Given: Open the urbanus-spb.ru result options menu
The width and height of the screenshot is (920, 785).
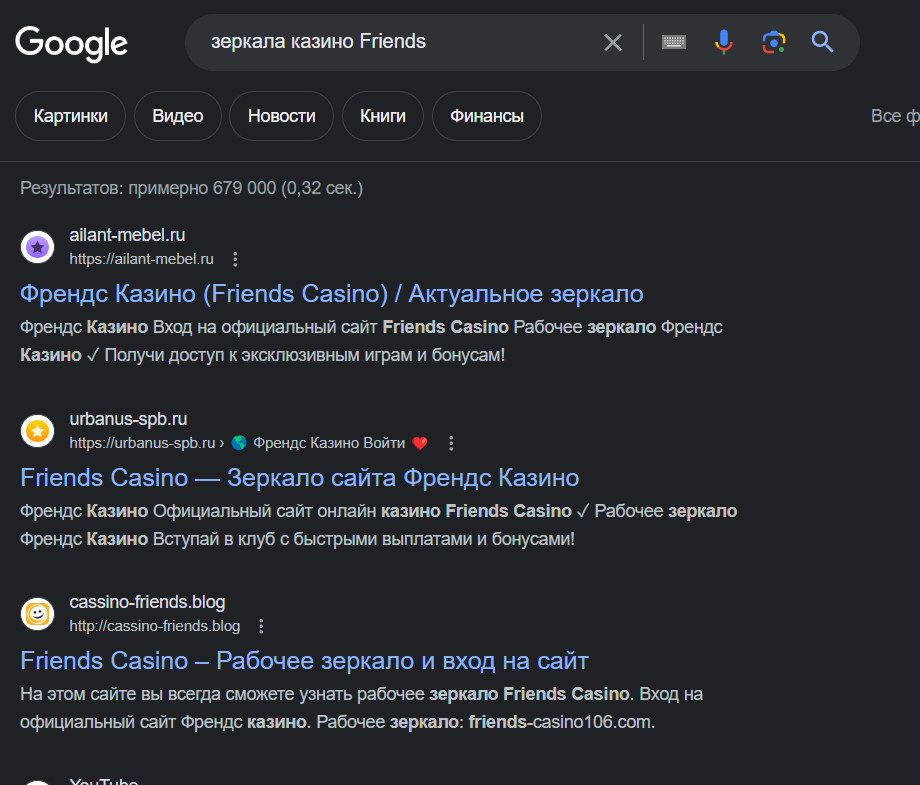Looking at the screenshot, I should click(x=451, y=444).
